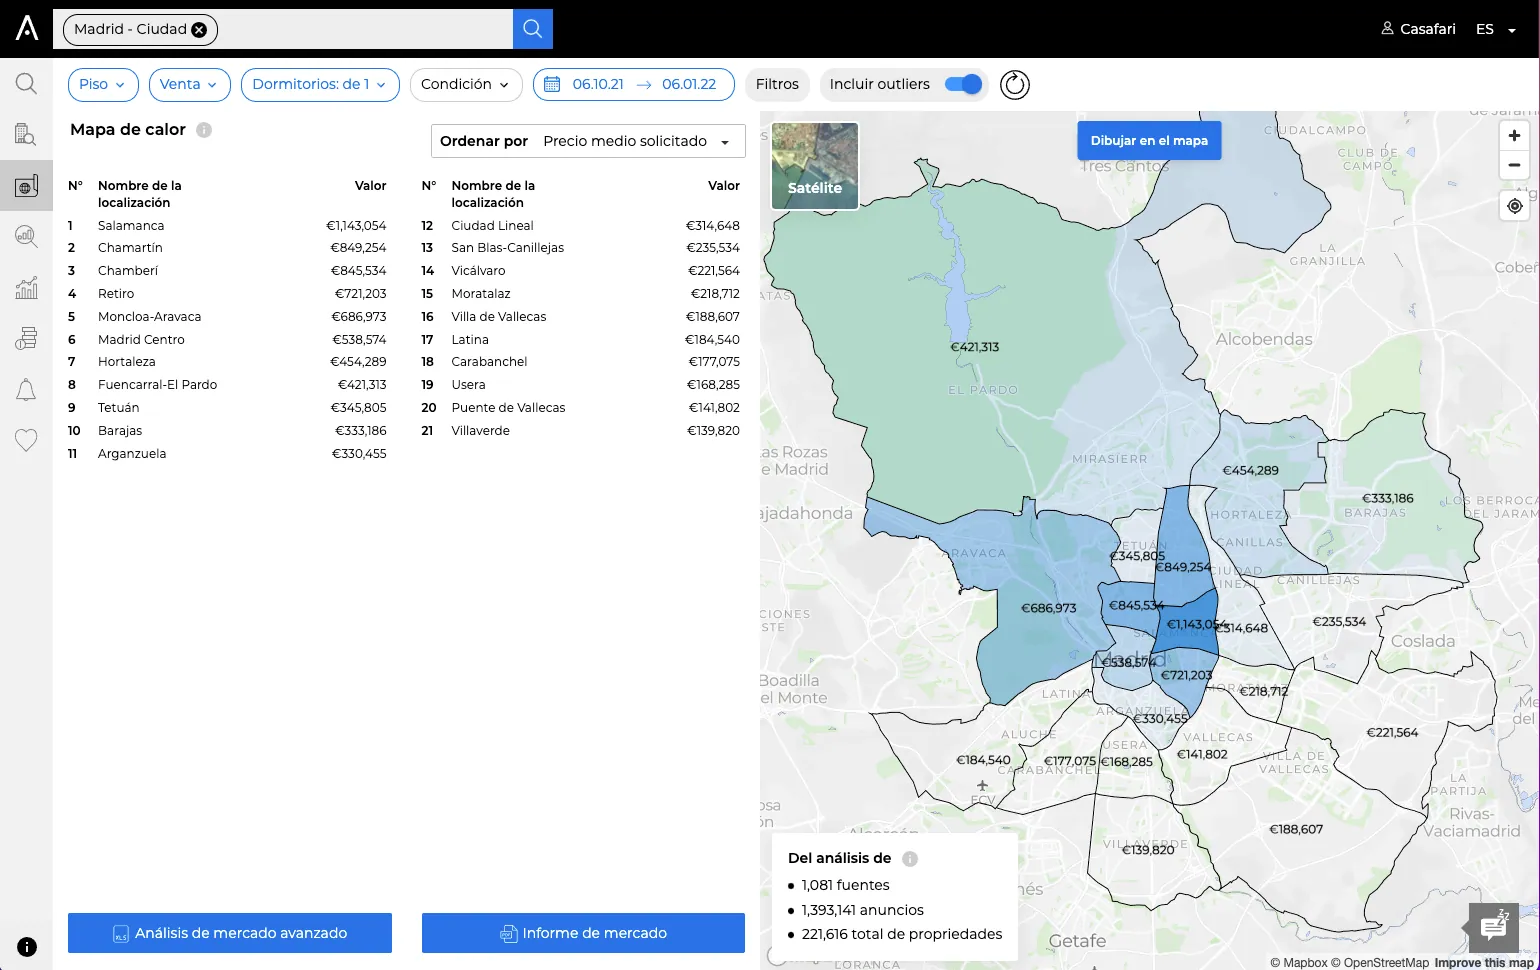Click the locate me map button
Screen dimensions: 1540x970
point(1515,206)
